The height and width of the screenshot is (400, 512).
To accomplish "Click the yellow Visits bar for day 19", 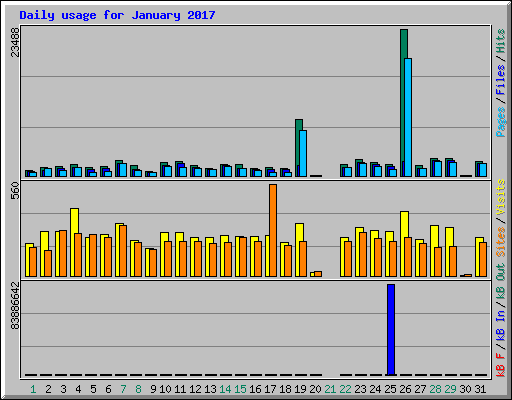I will pos(299,250).
